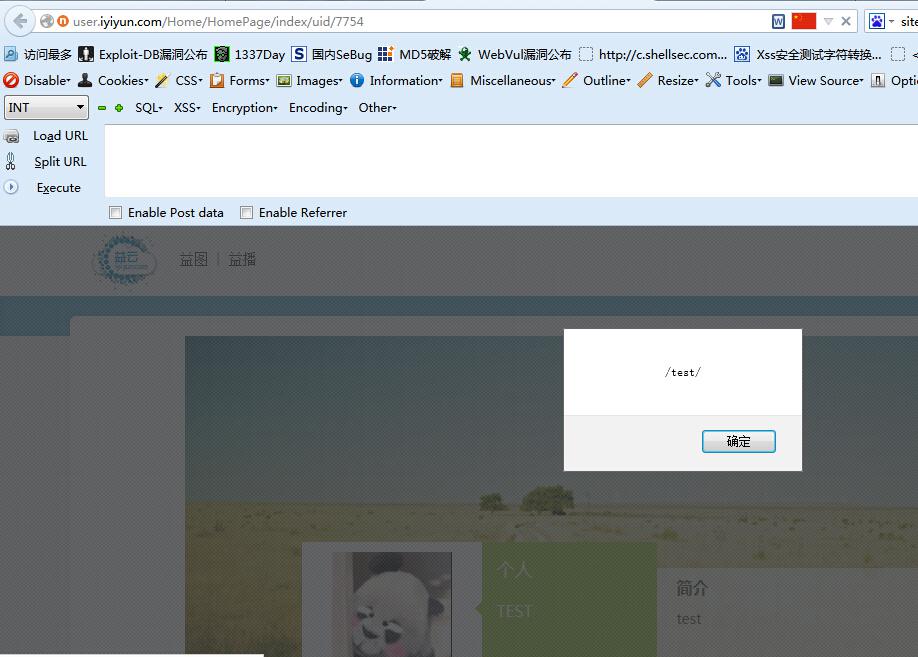The height and width of the screenshot is (657, 918).
Task: Open the Tools dropdown menu
Action: tap(734, 80)
